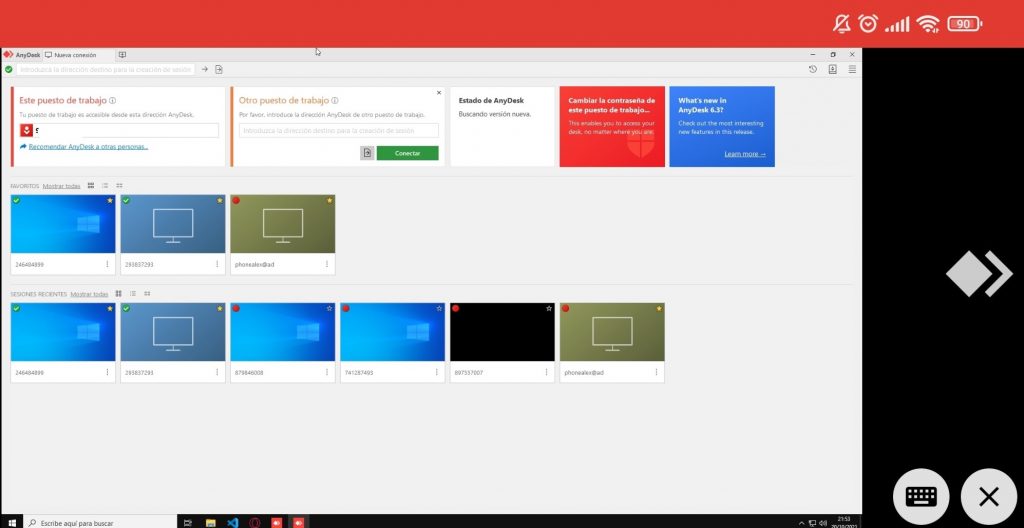This screenshot has height=528, width=1024.
Task: Open Visual Studio Code from taskbar
Action: (232, 522)
